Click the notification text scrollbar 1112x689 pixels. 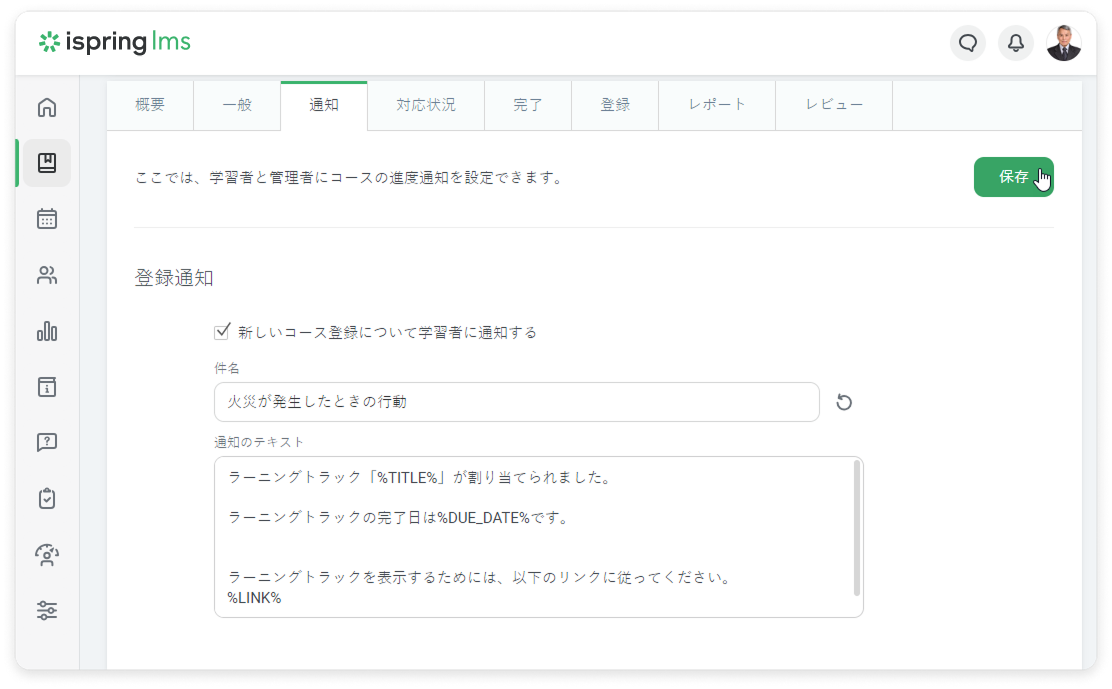[x=856, y=528]
